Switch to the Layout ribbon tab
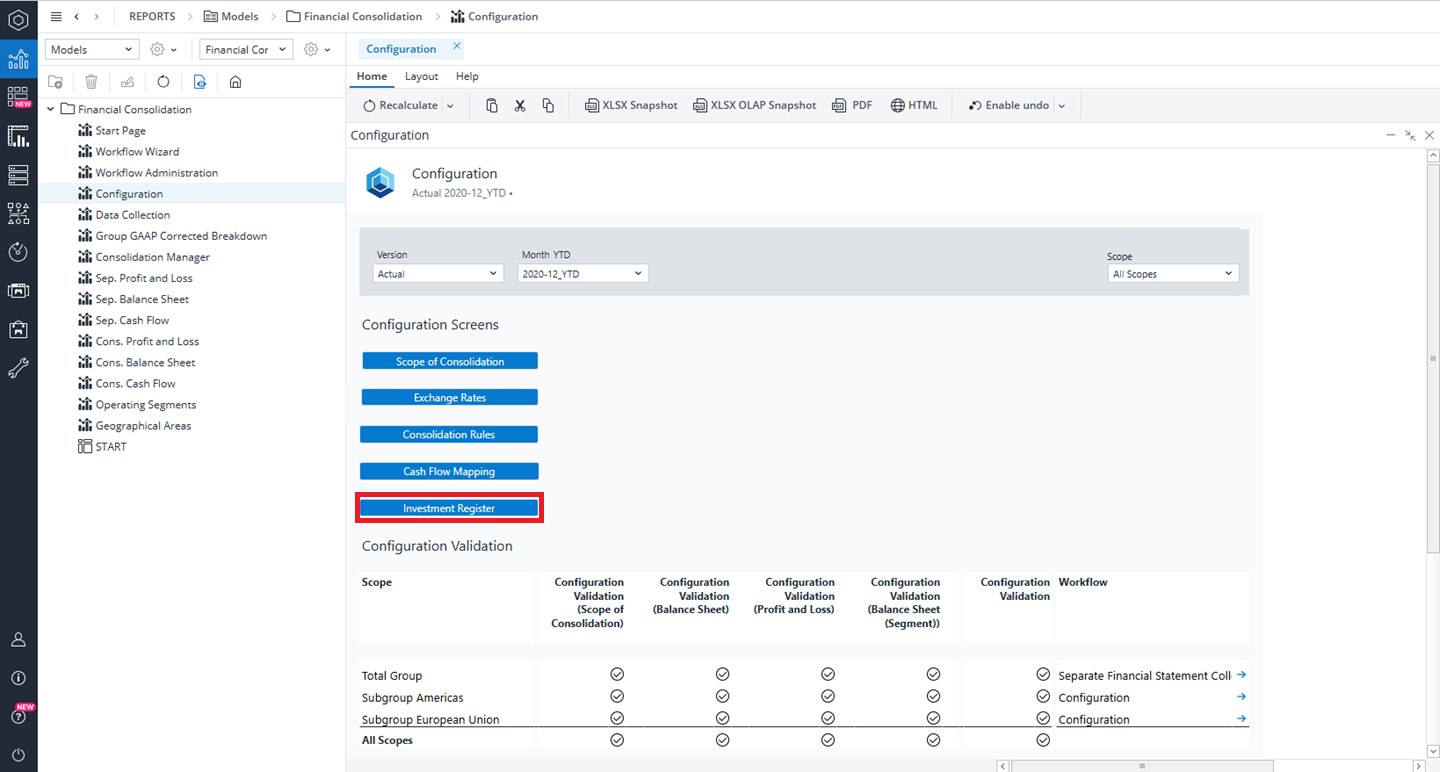The width and height of the screenshot is (1440, 772). [x=421, y=76]
